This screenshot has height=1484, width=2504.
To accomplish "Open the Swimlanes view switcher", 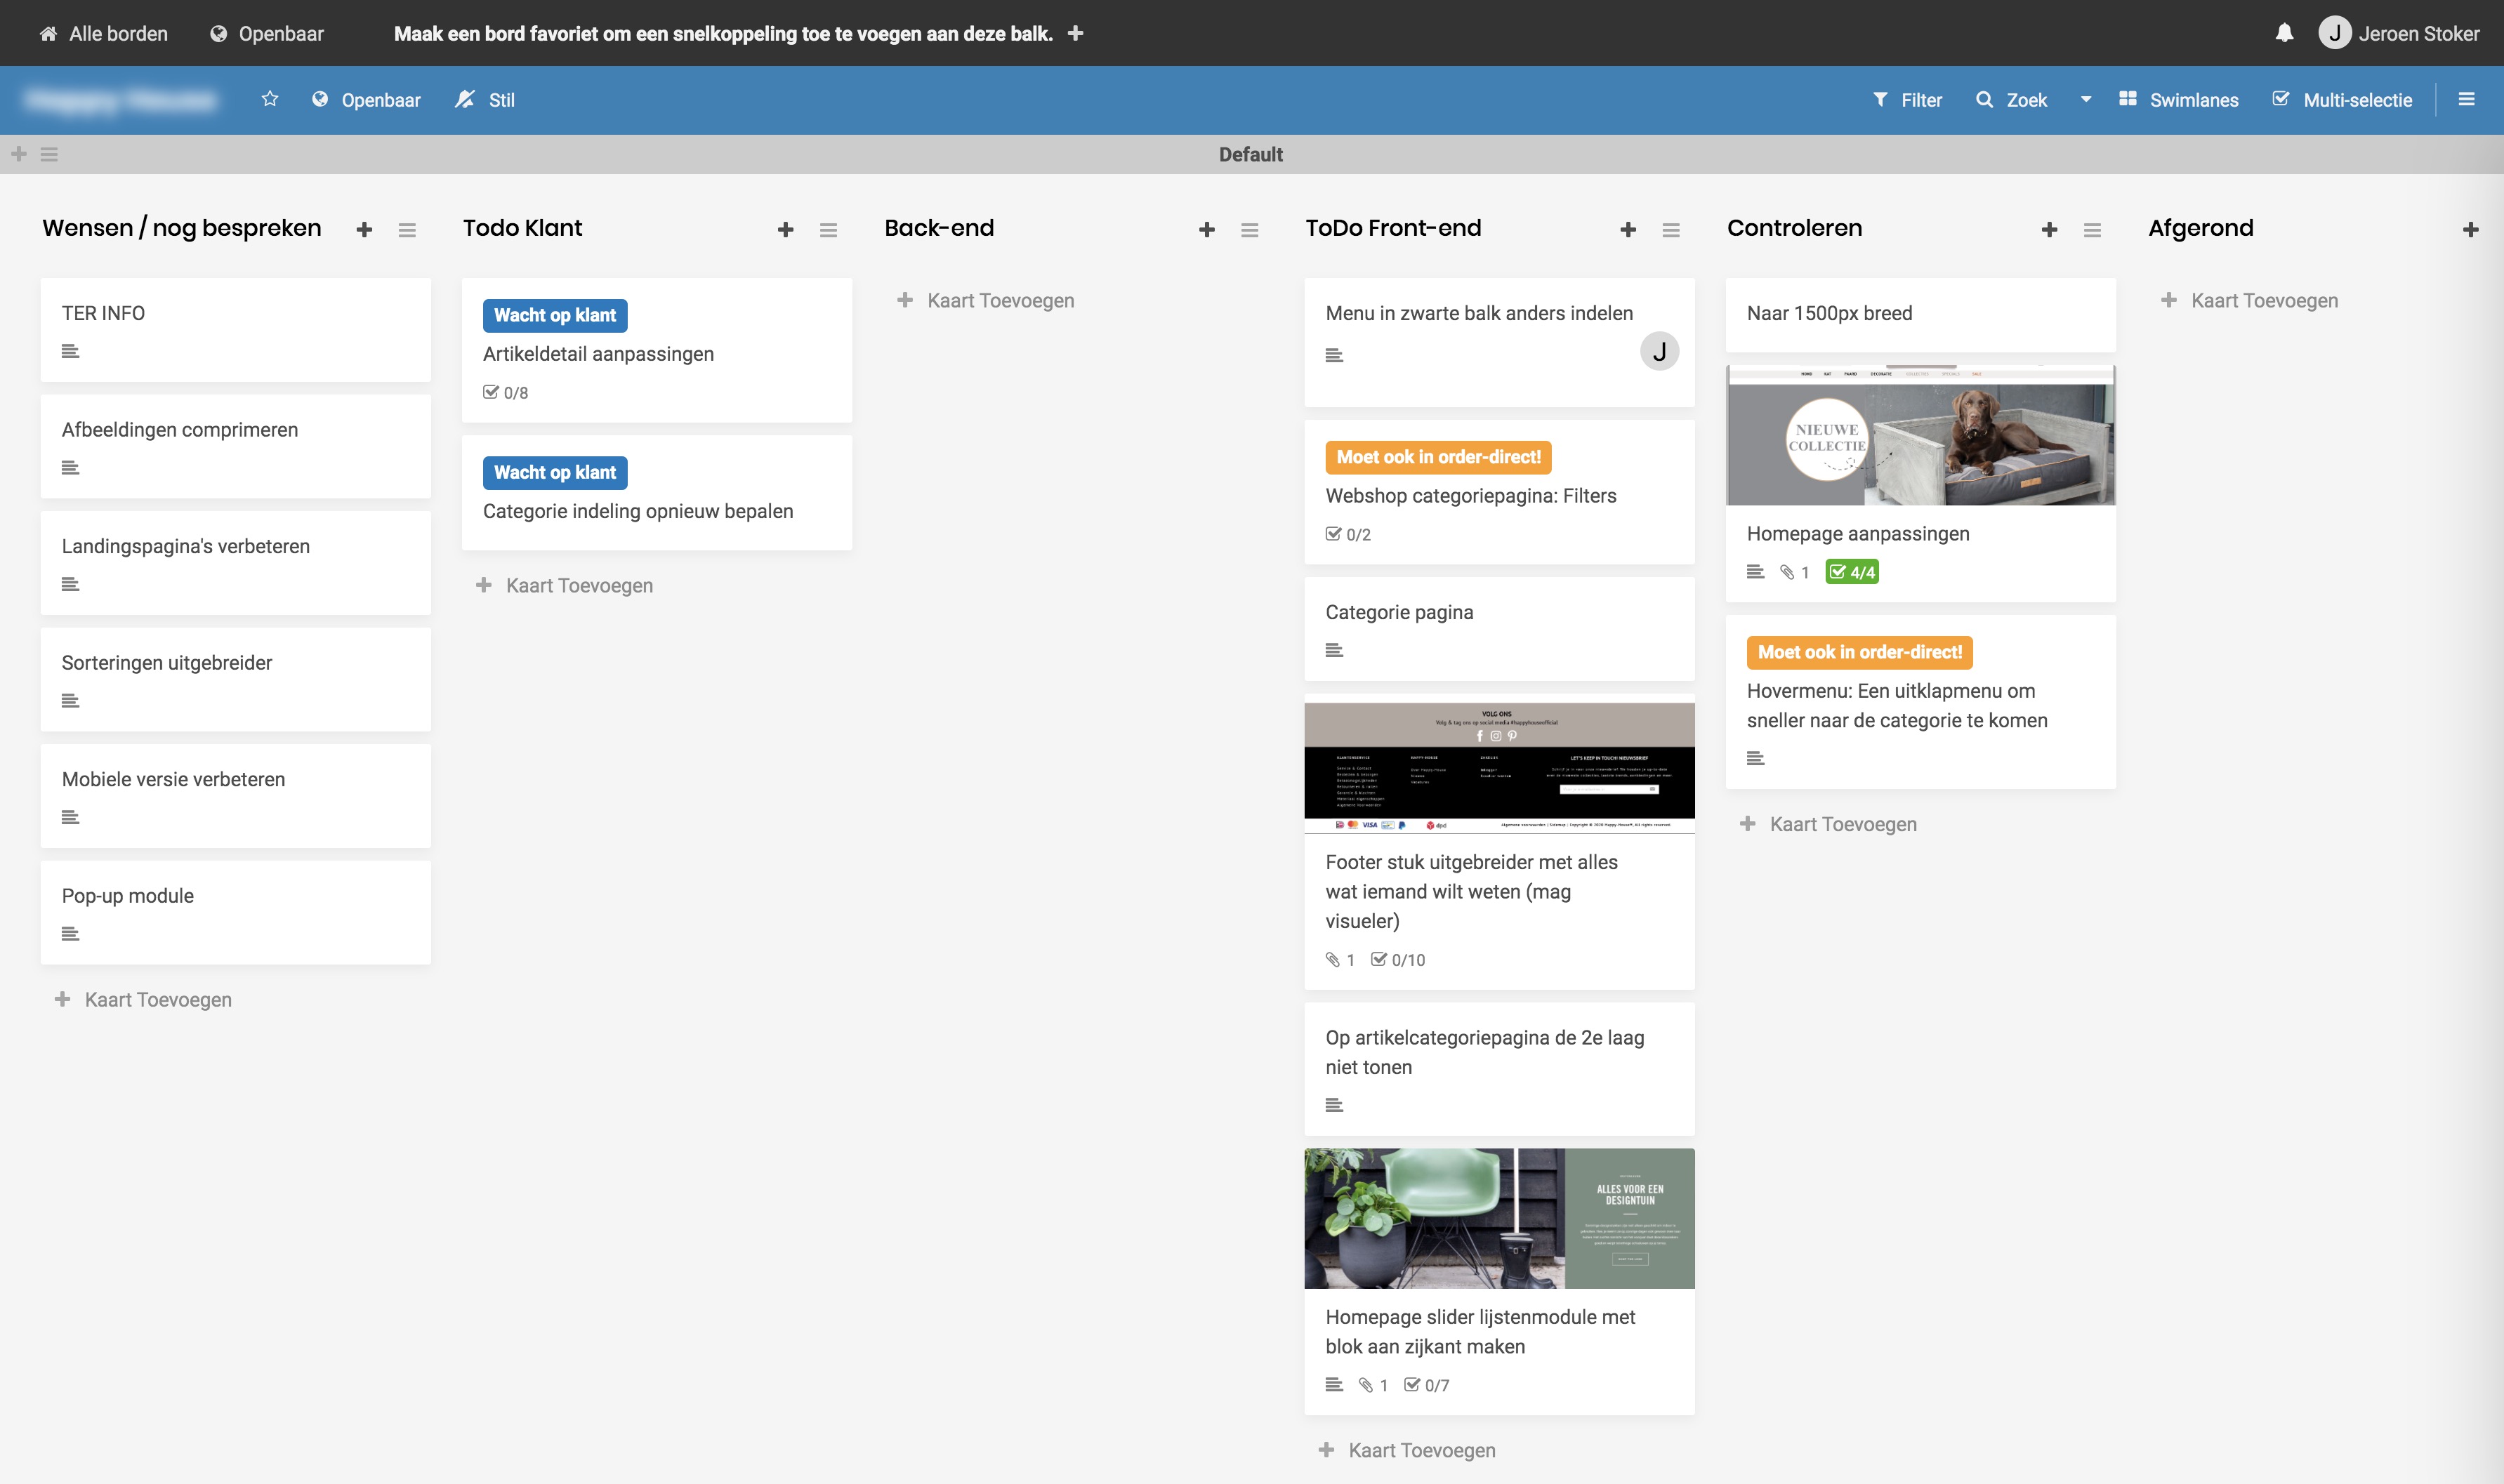I will [x=2179, y=100].
